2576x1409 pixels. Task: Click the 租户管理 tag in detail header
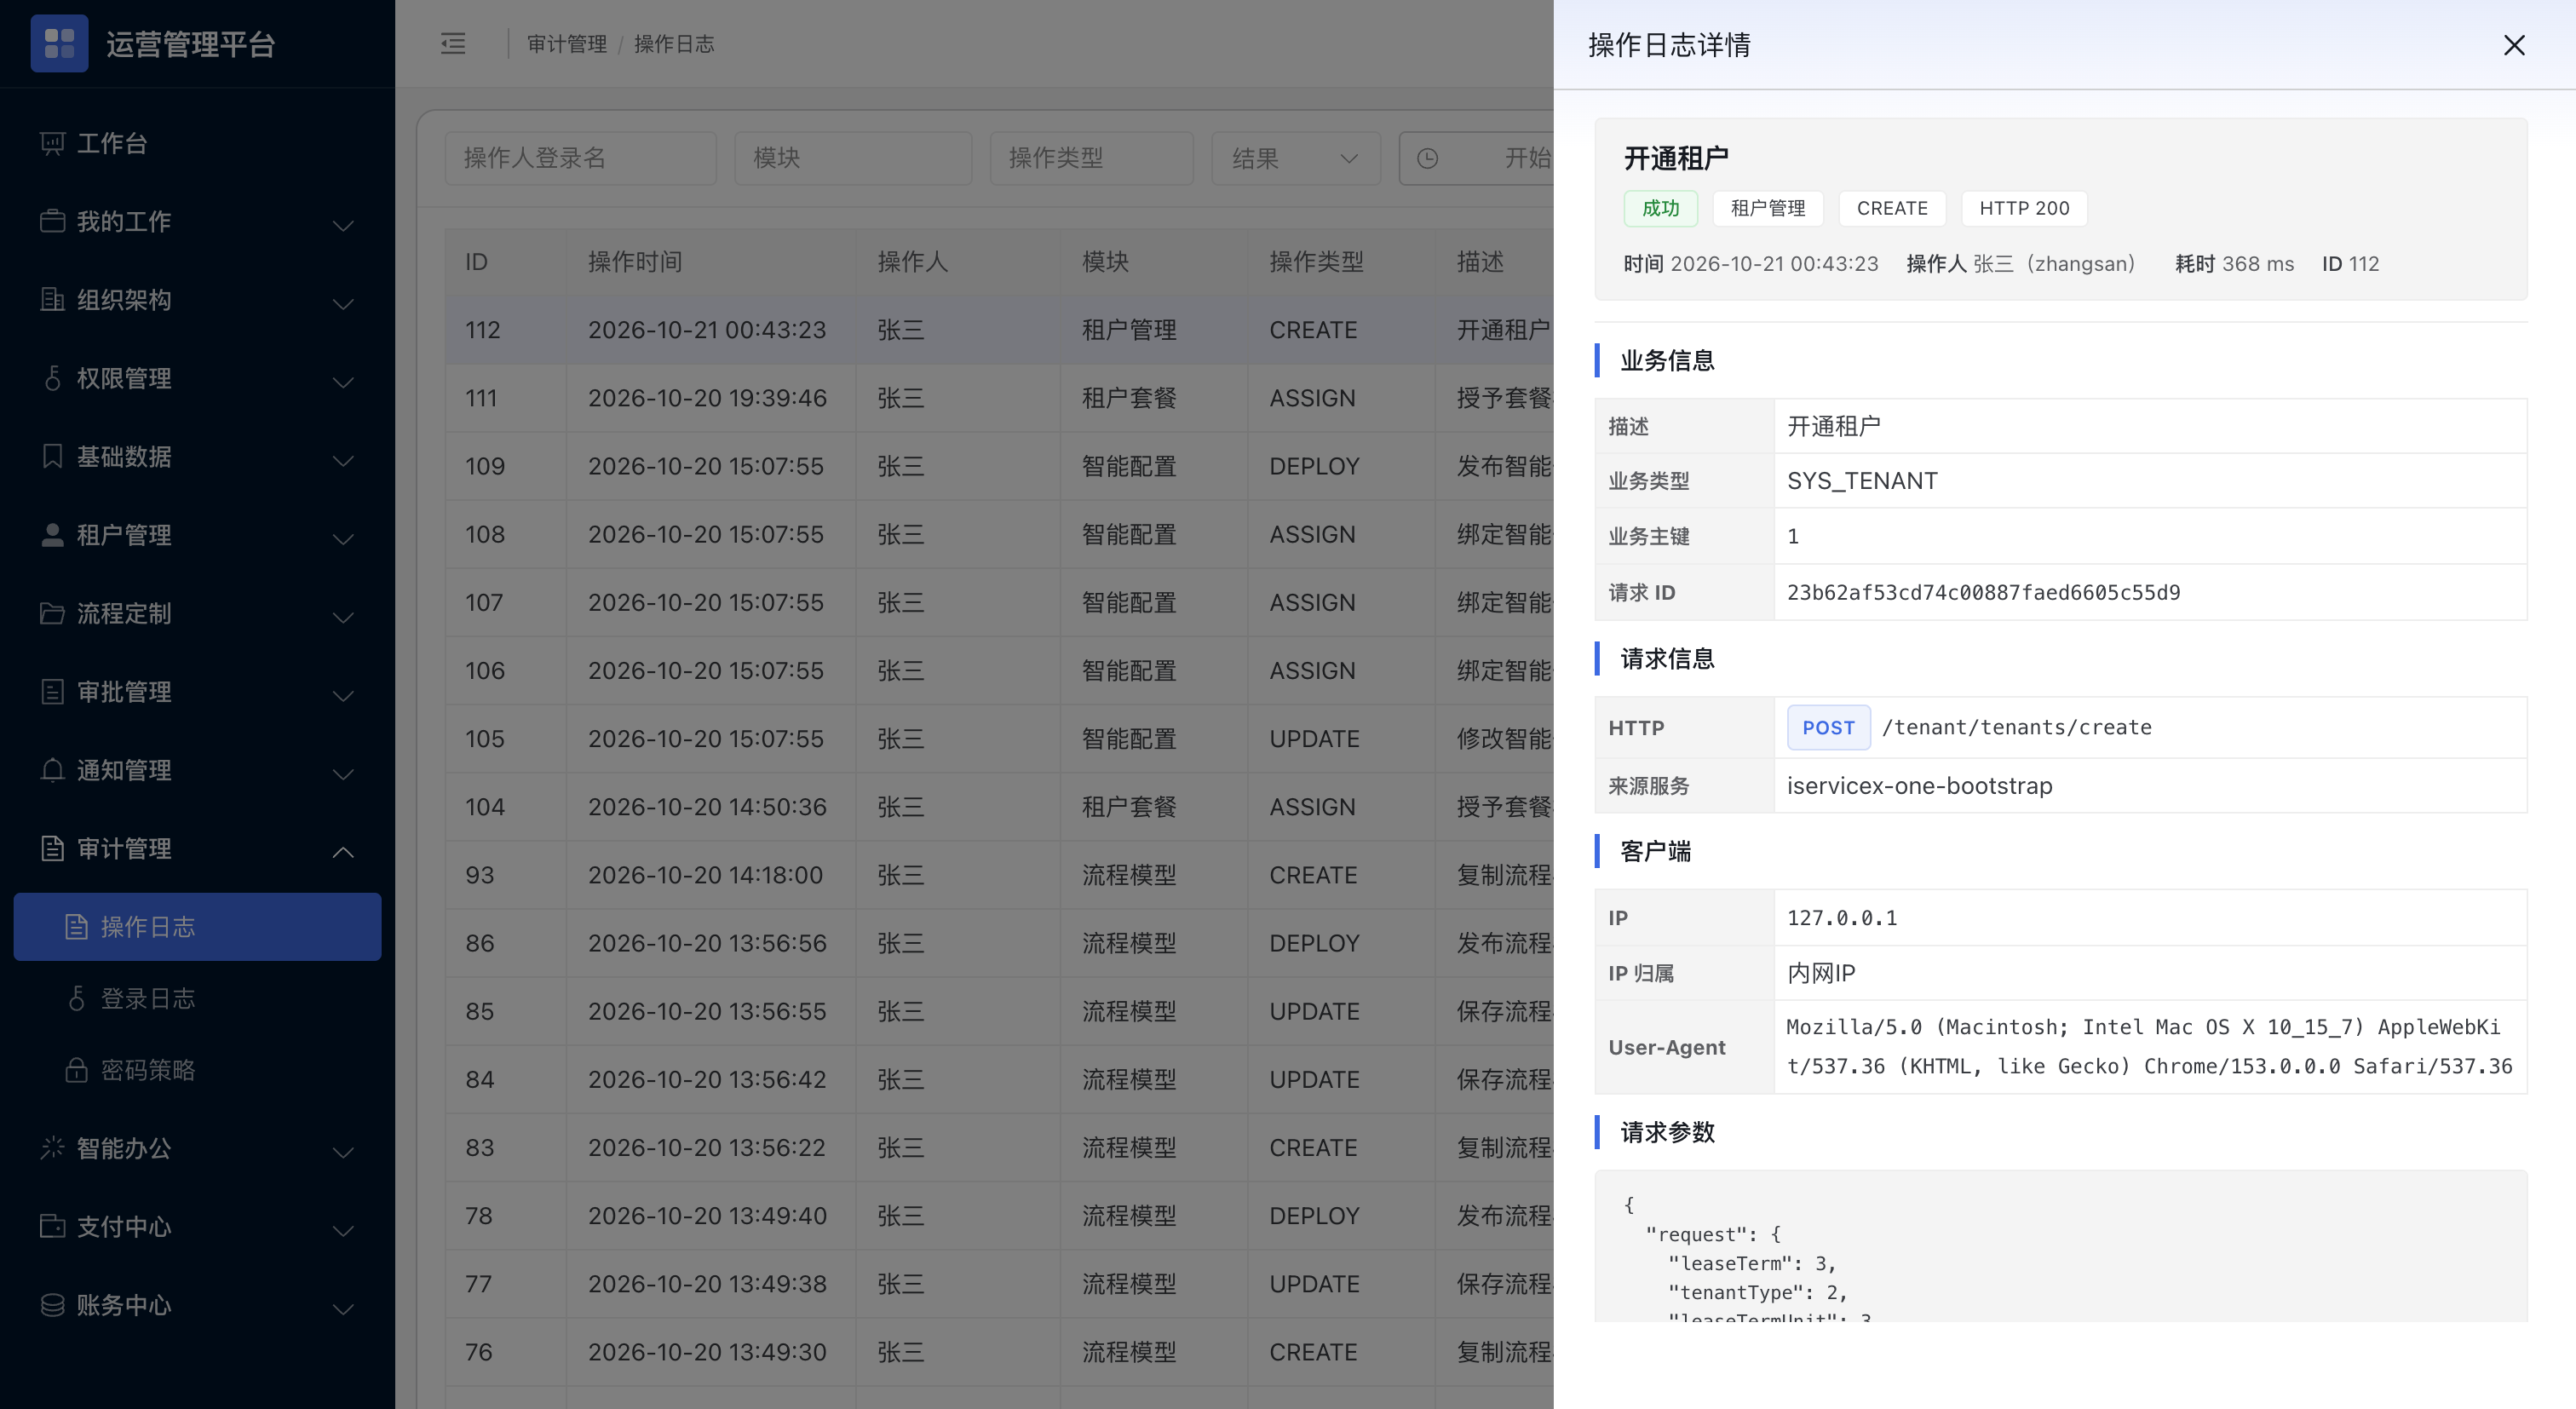1768,208
